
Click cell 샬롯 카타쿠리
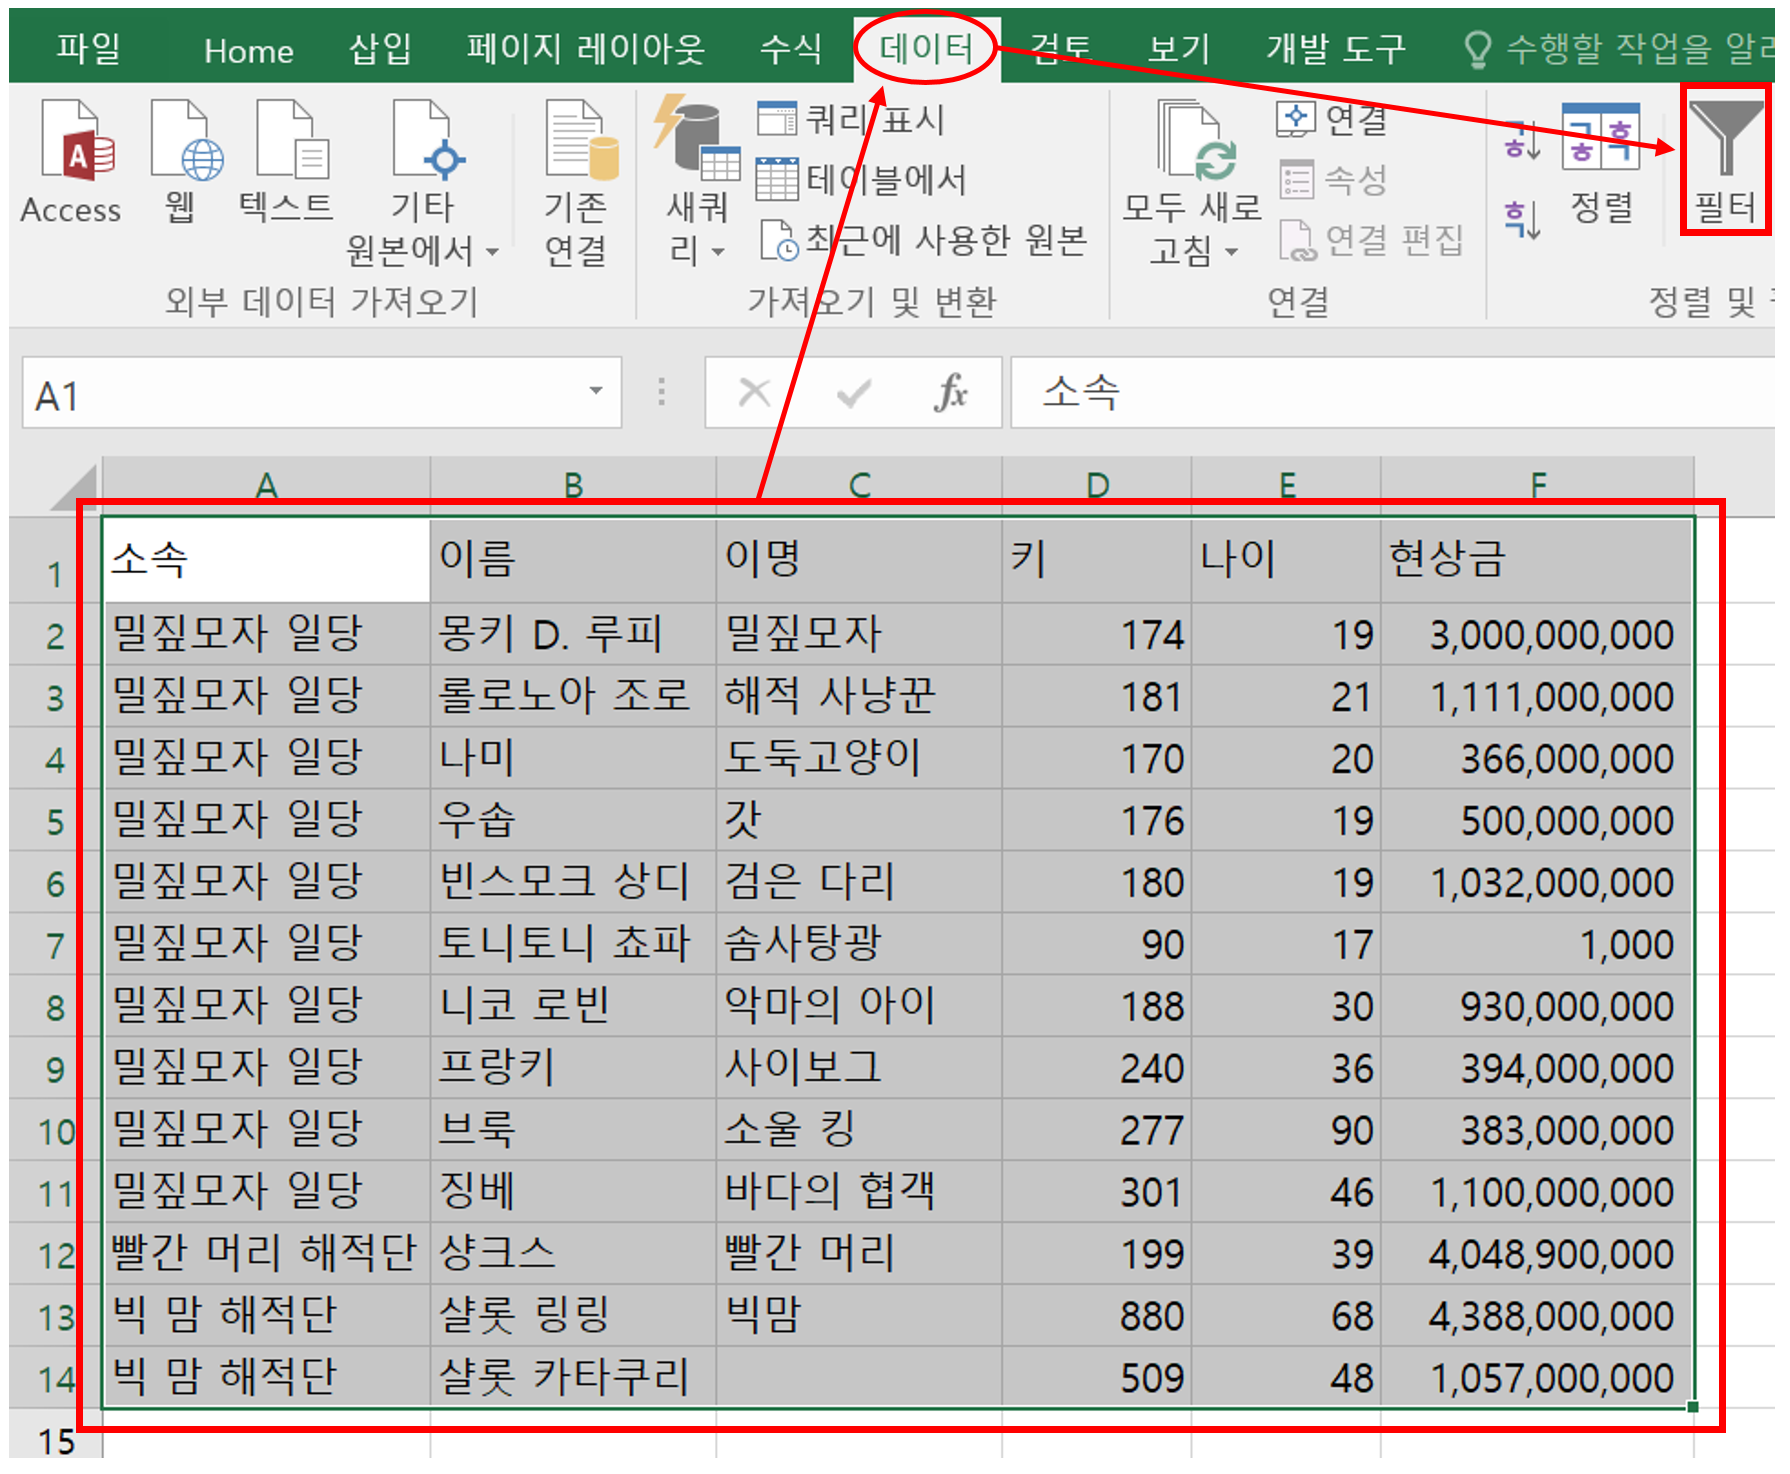[x=573, y=1379]
